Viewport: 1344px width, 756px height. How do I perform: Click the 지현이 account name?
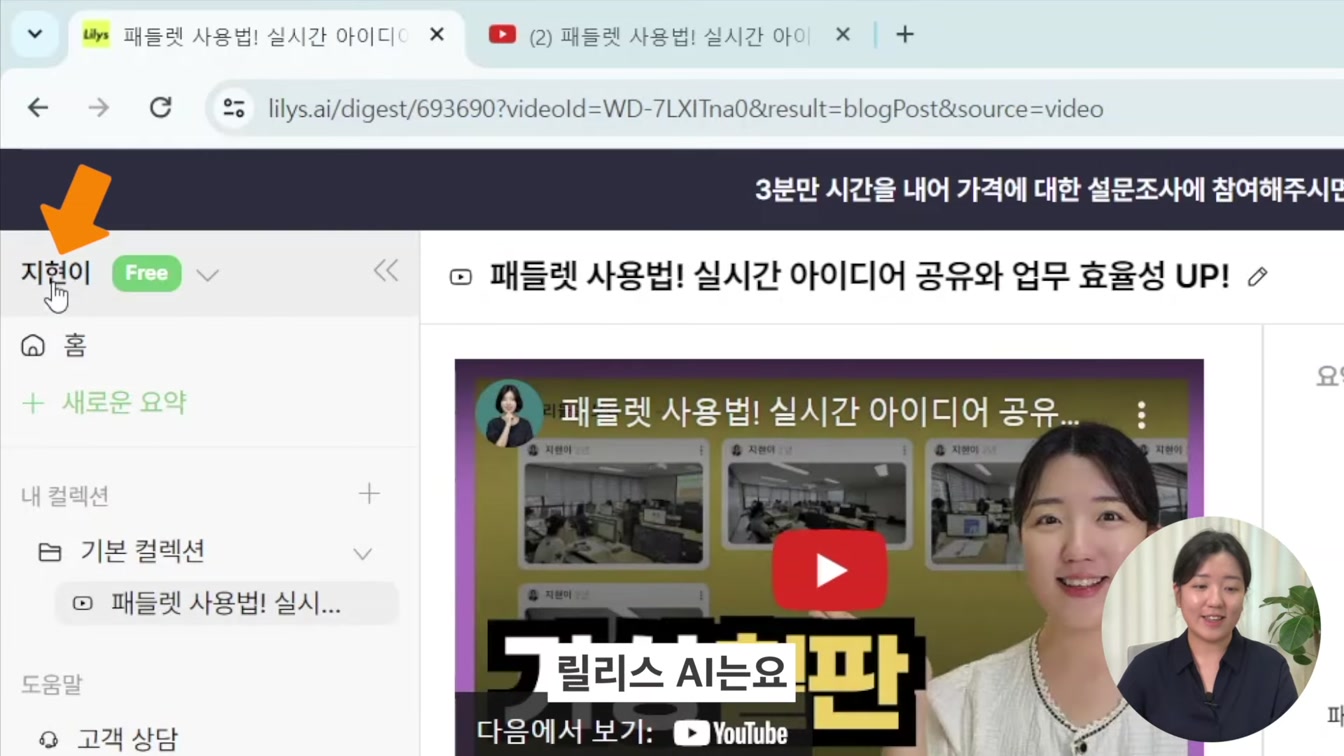tap(56, 274)
